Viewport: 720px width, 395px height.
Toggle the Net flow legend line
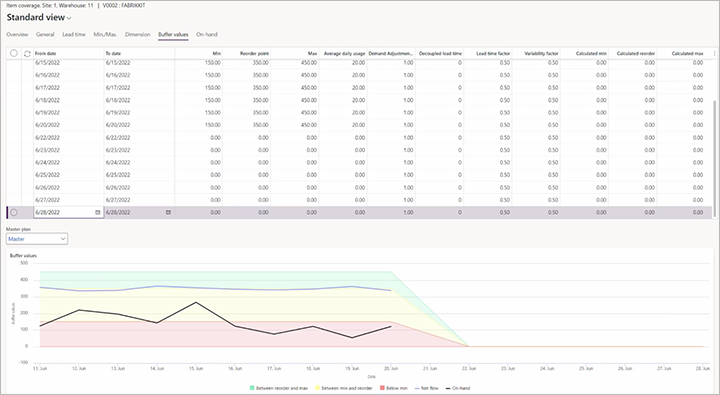(x=417, y=388)
